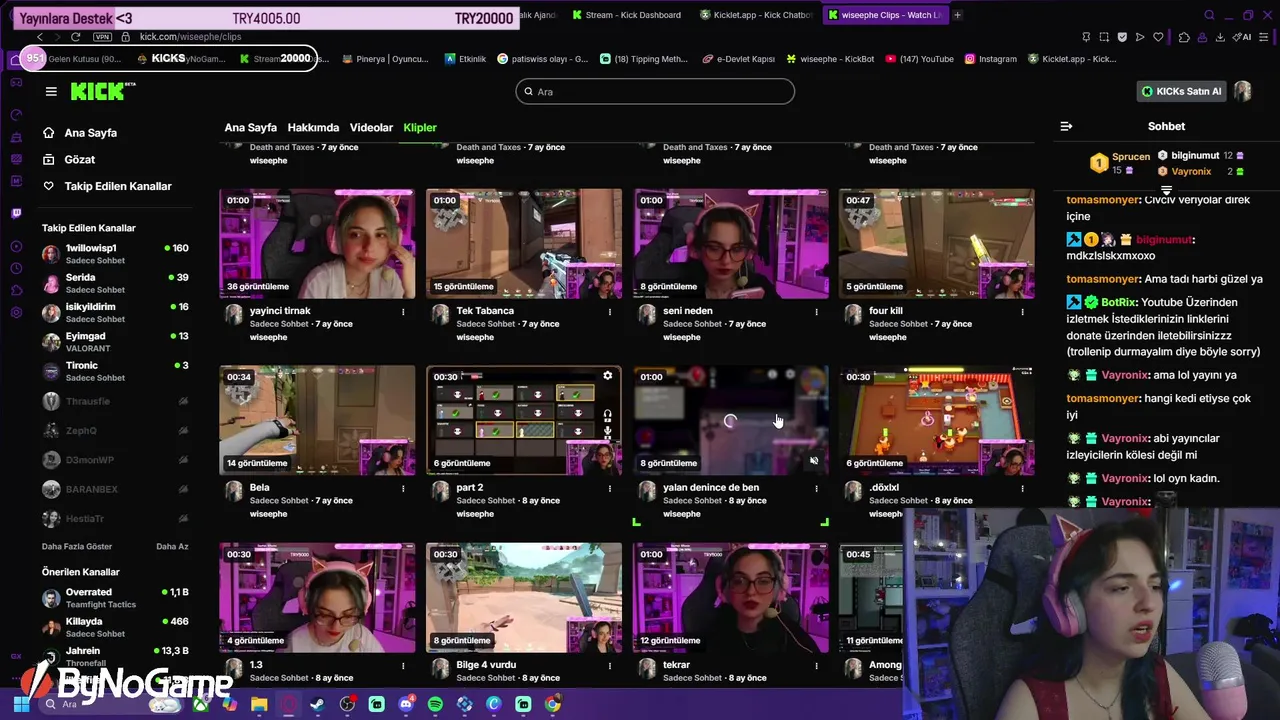Open the ad blocker shield icon
The width and height of the screenshot is (1280, 720).
click(x=1122, y=37)
